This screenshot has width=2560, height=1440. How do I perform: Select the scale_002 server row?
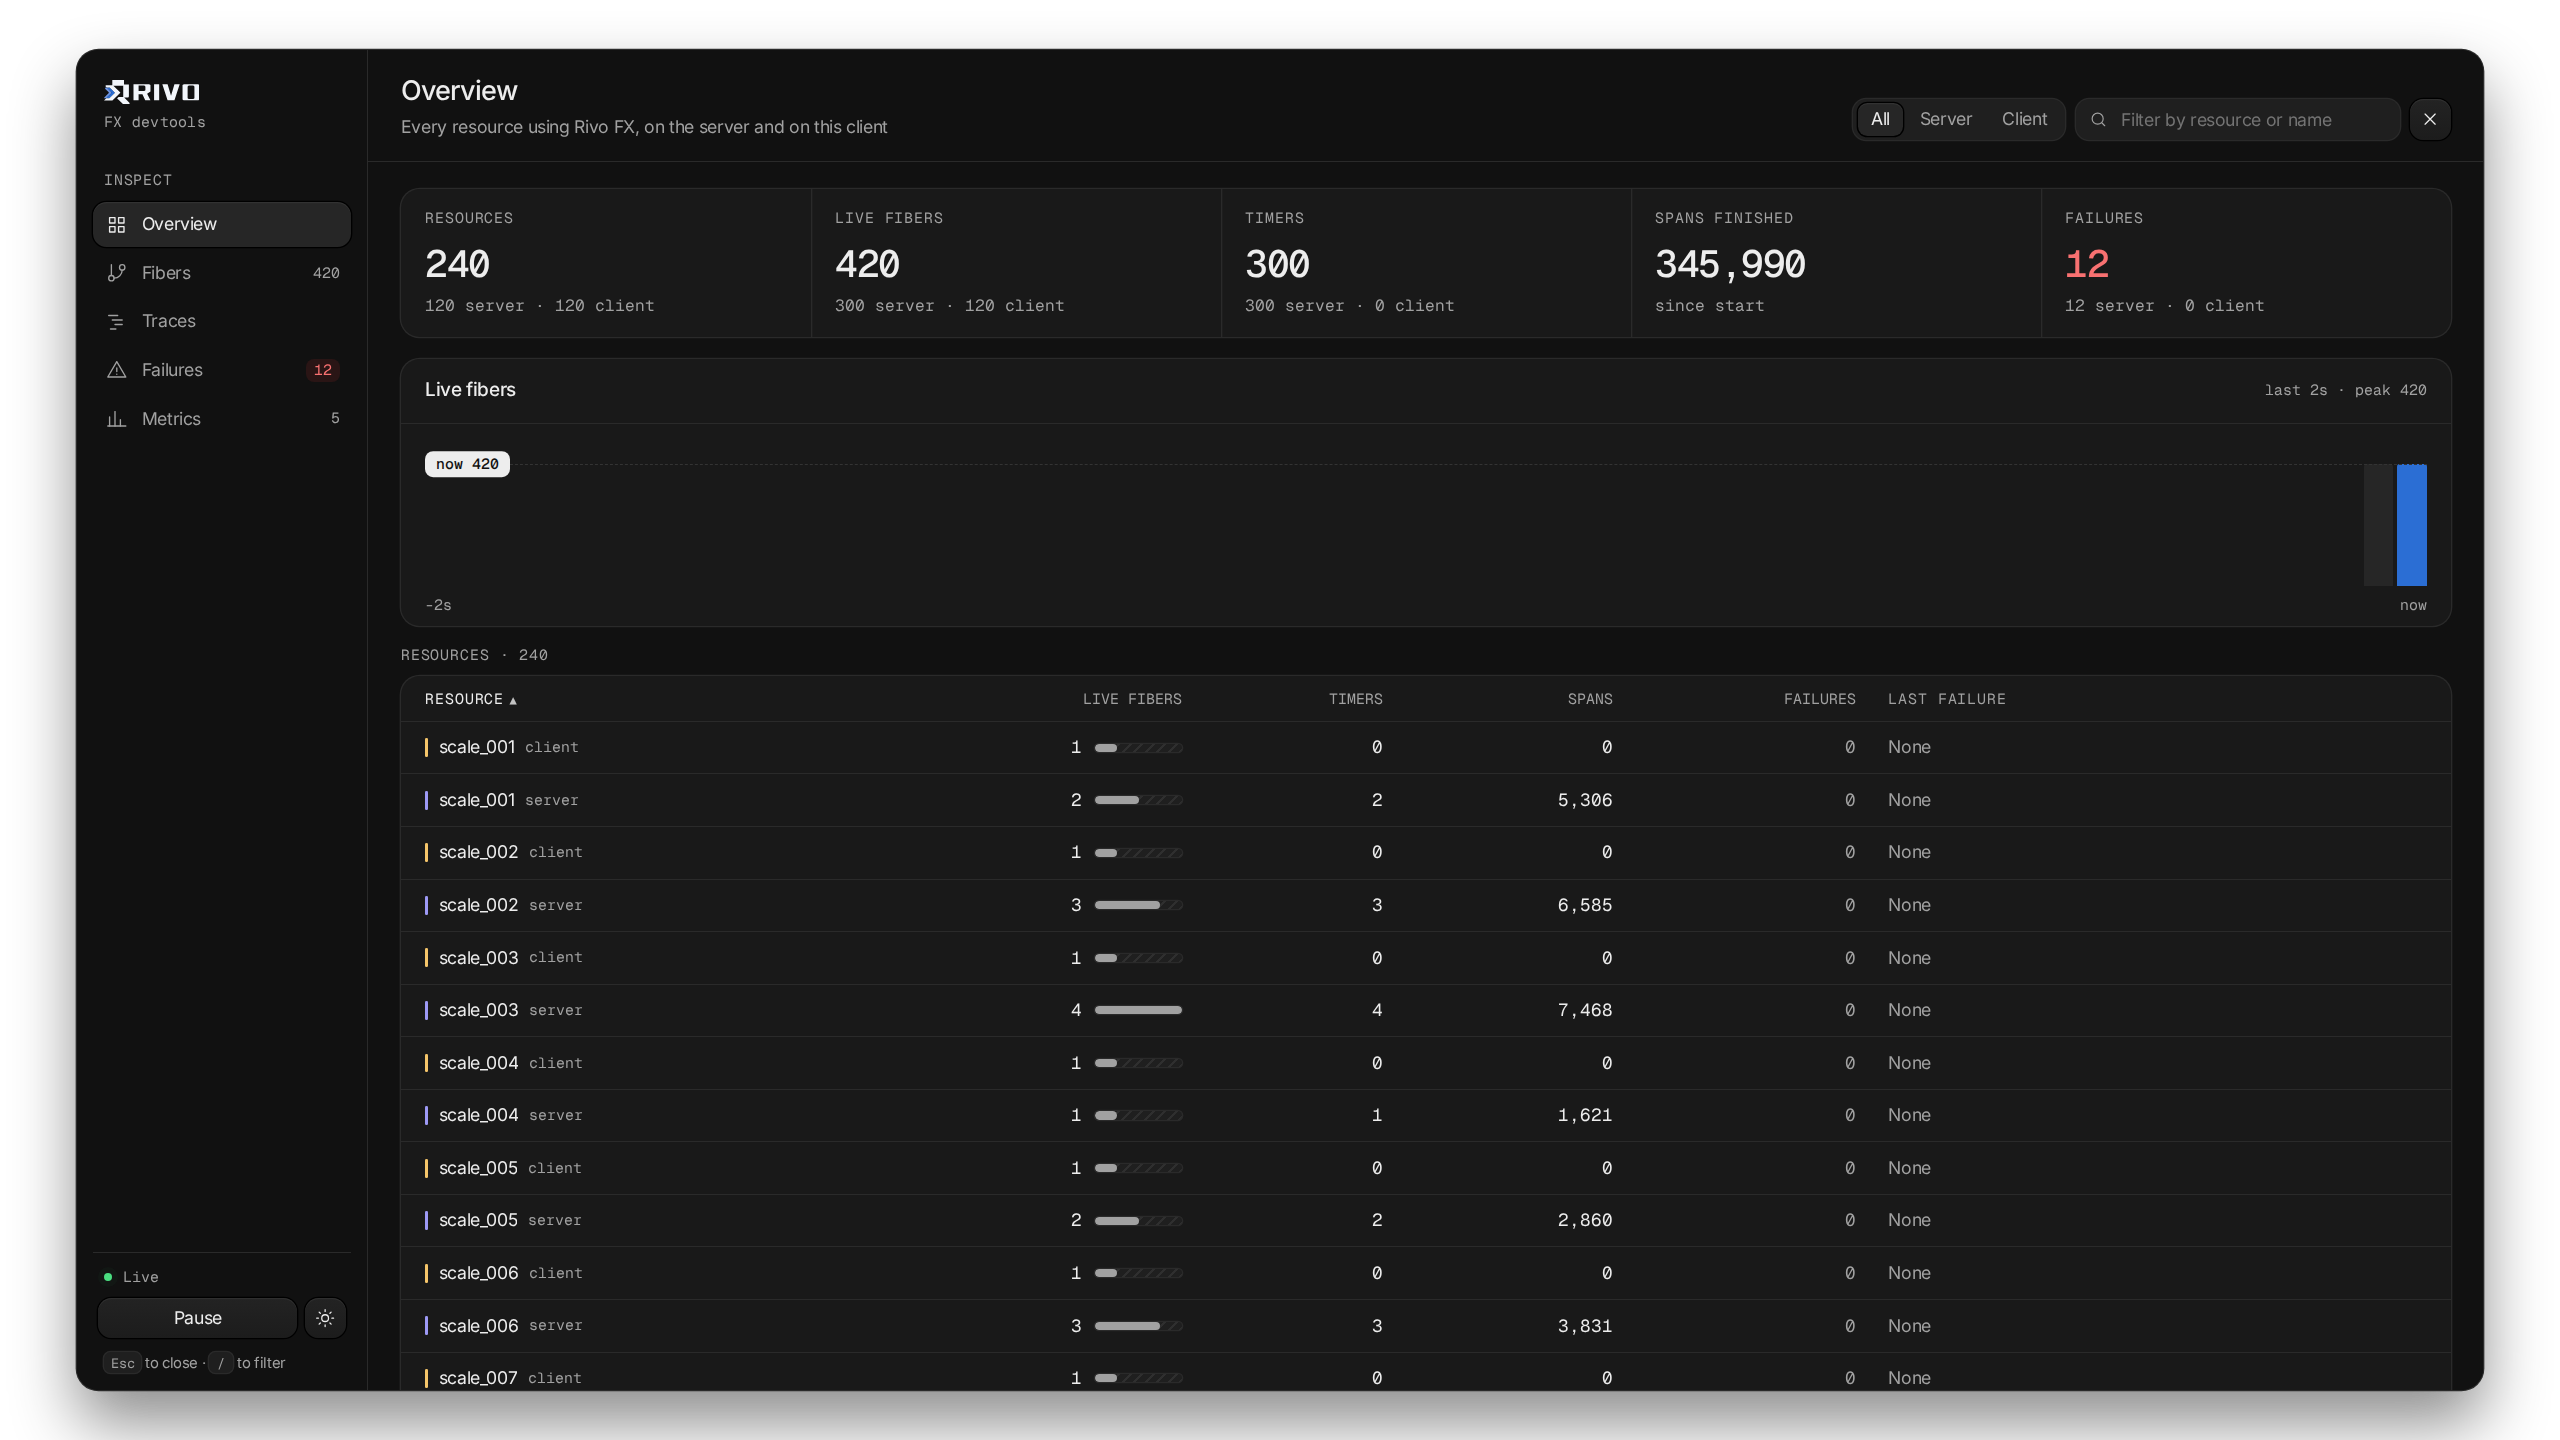(1426, 905)
